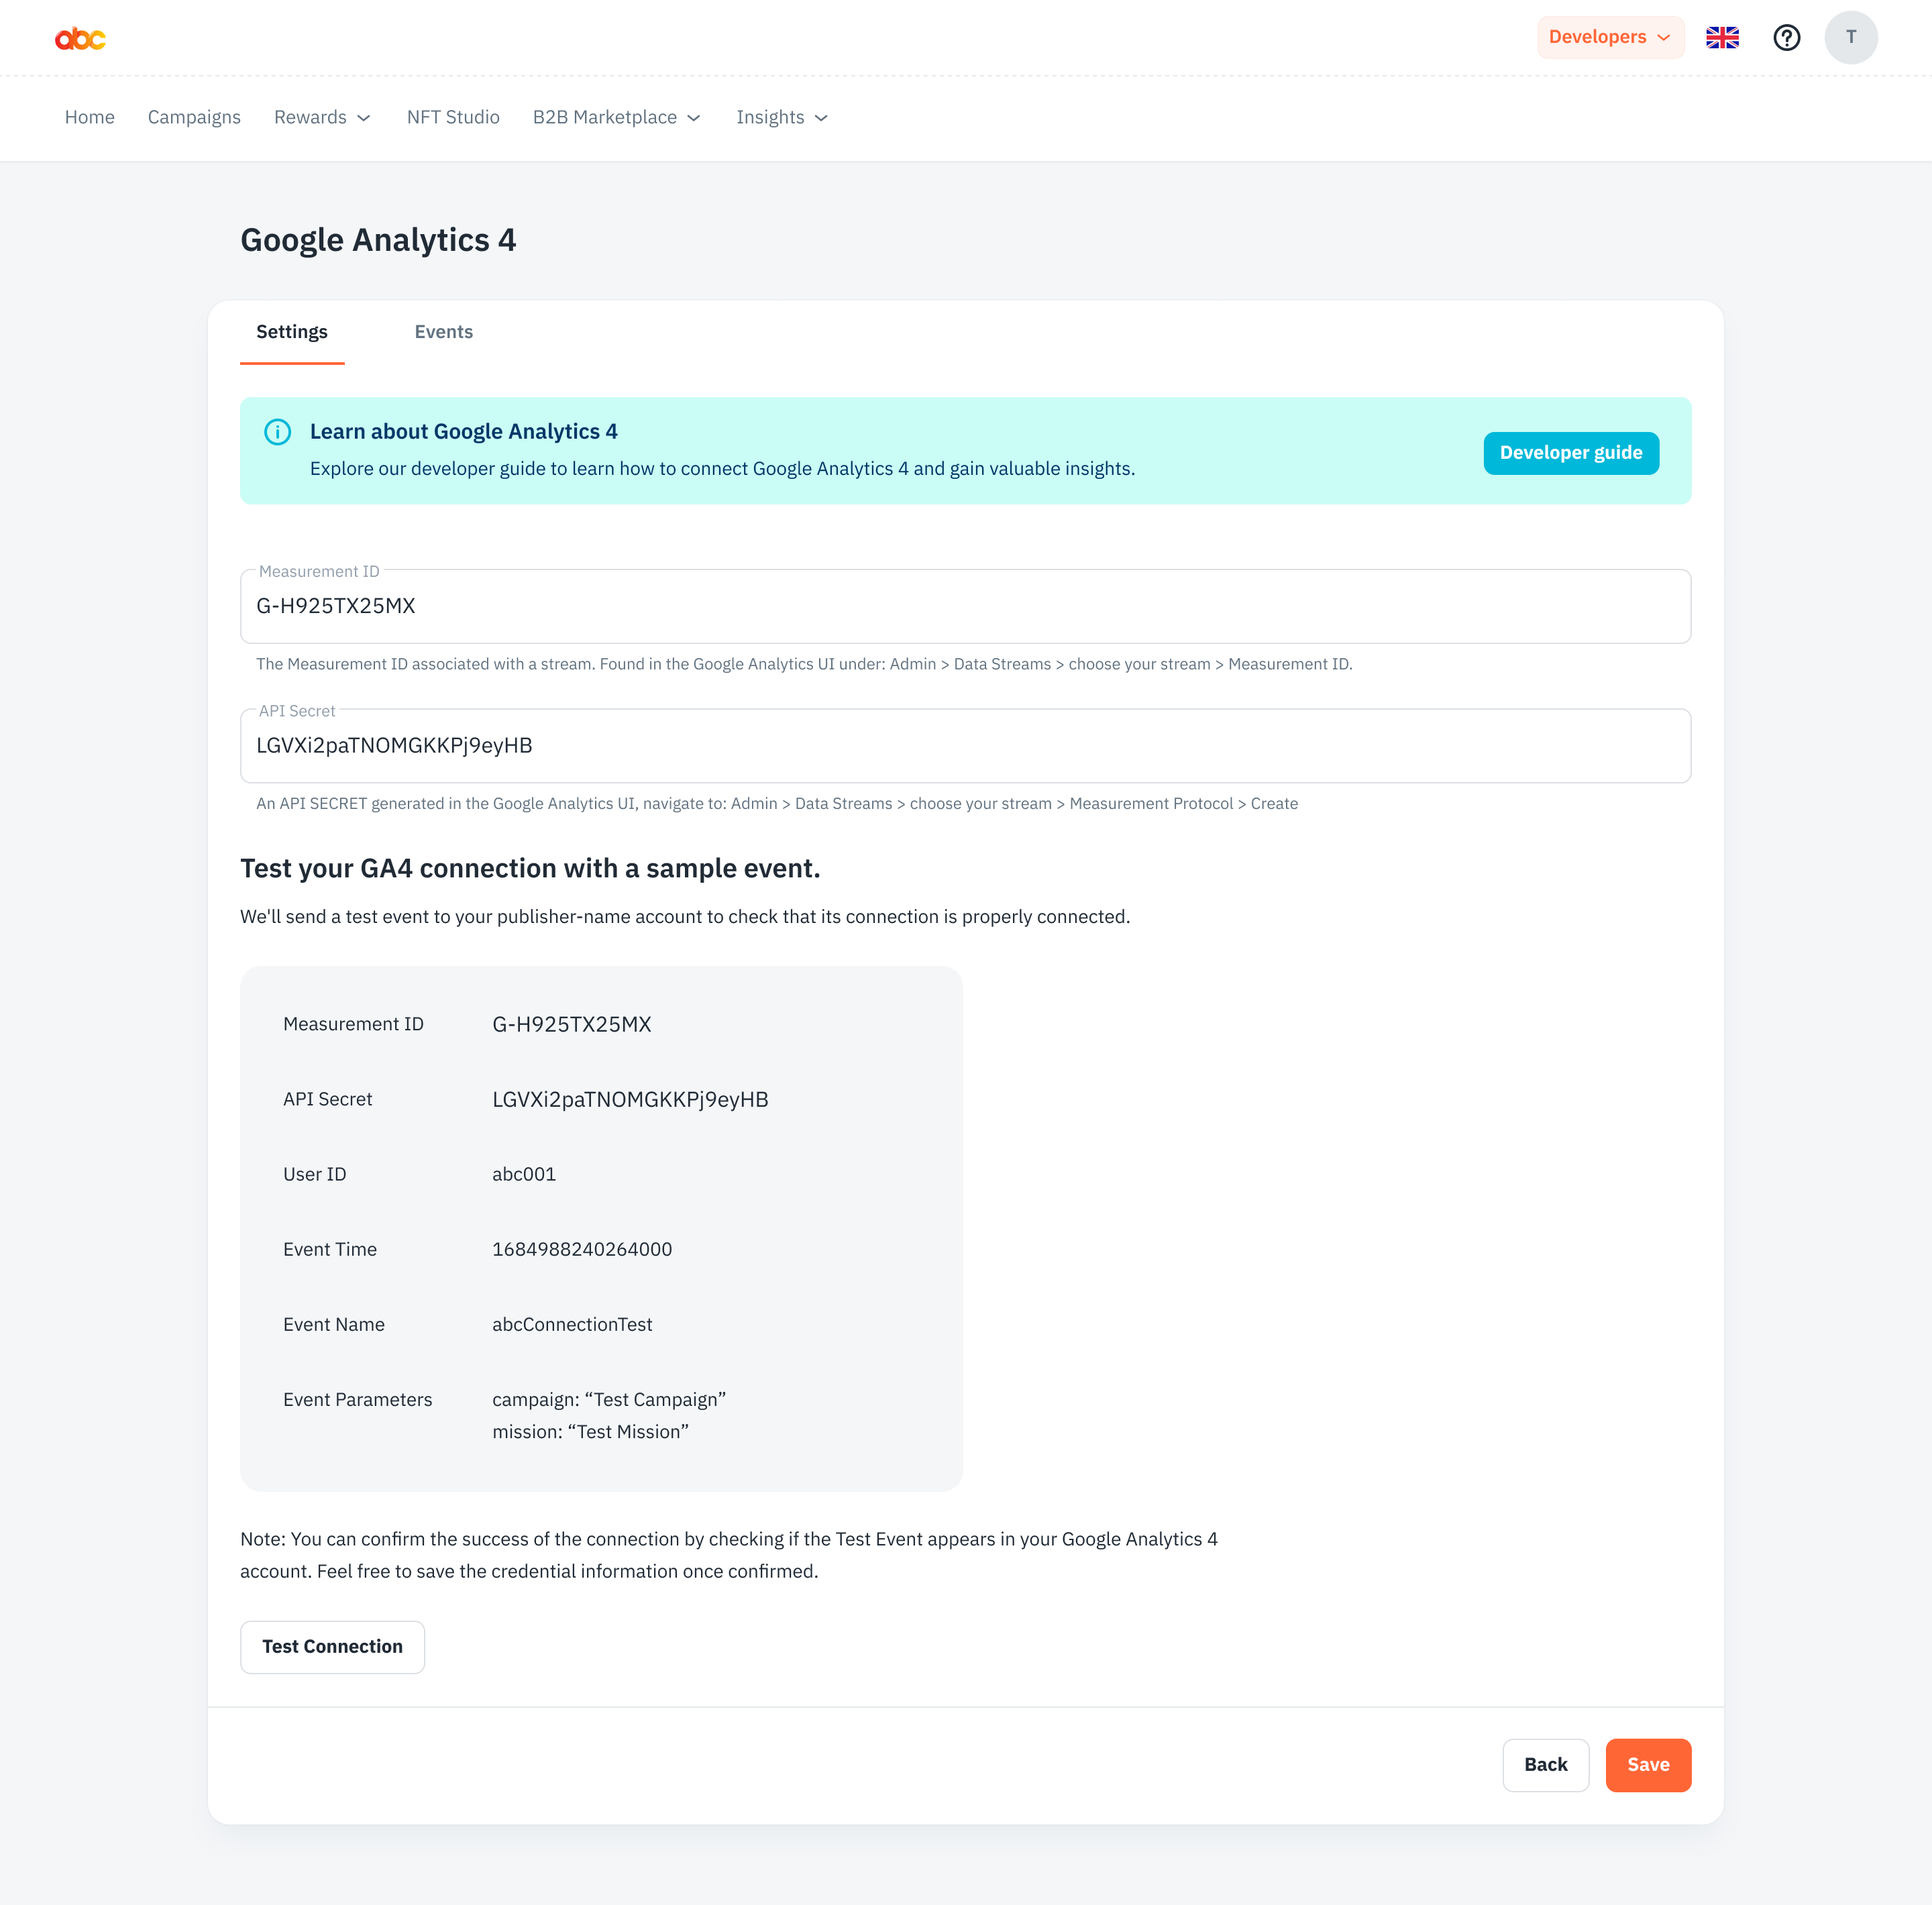
Task: Click into the API Secret field
Action: pos(965,746)
